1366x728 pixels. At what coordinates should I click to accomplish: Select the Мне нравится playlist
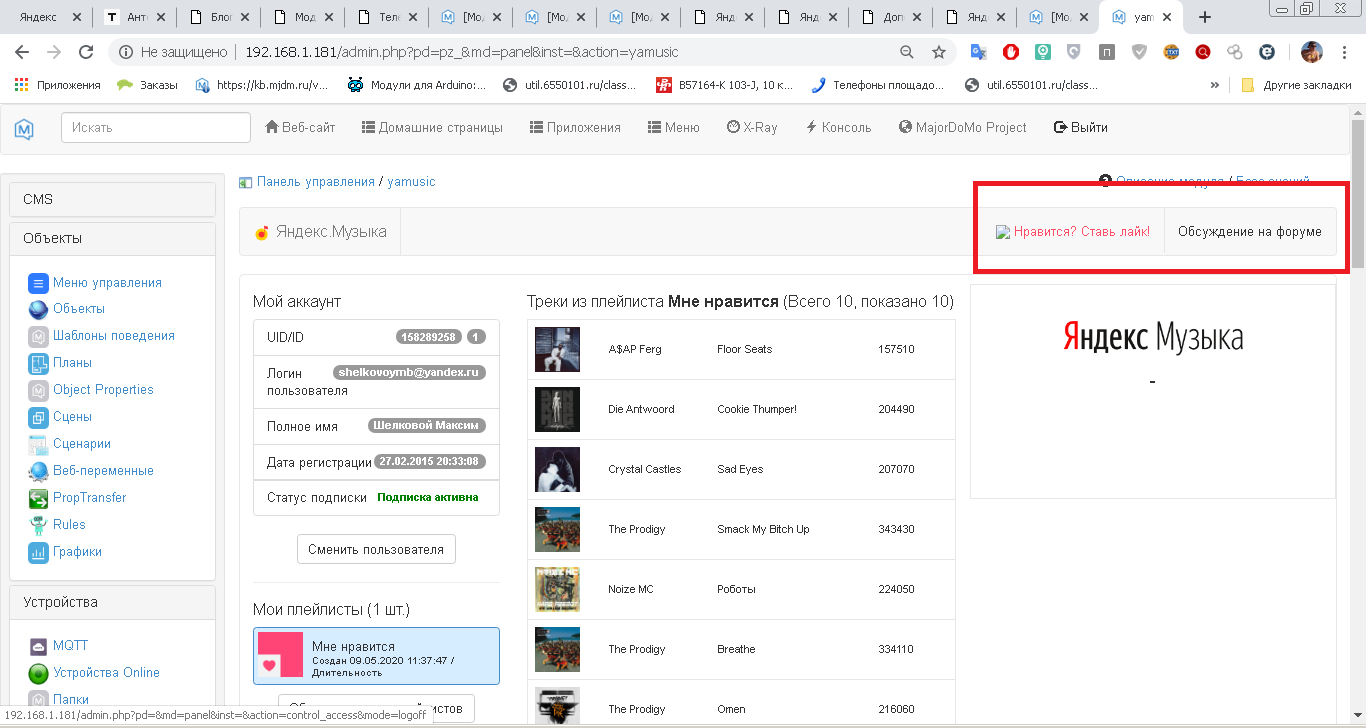[x=376, y=656]
